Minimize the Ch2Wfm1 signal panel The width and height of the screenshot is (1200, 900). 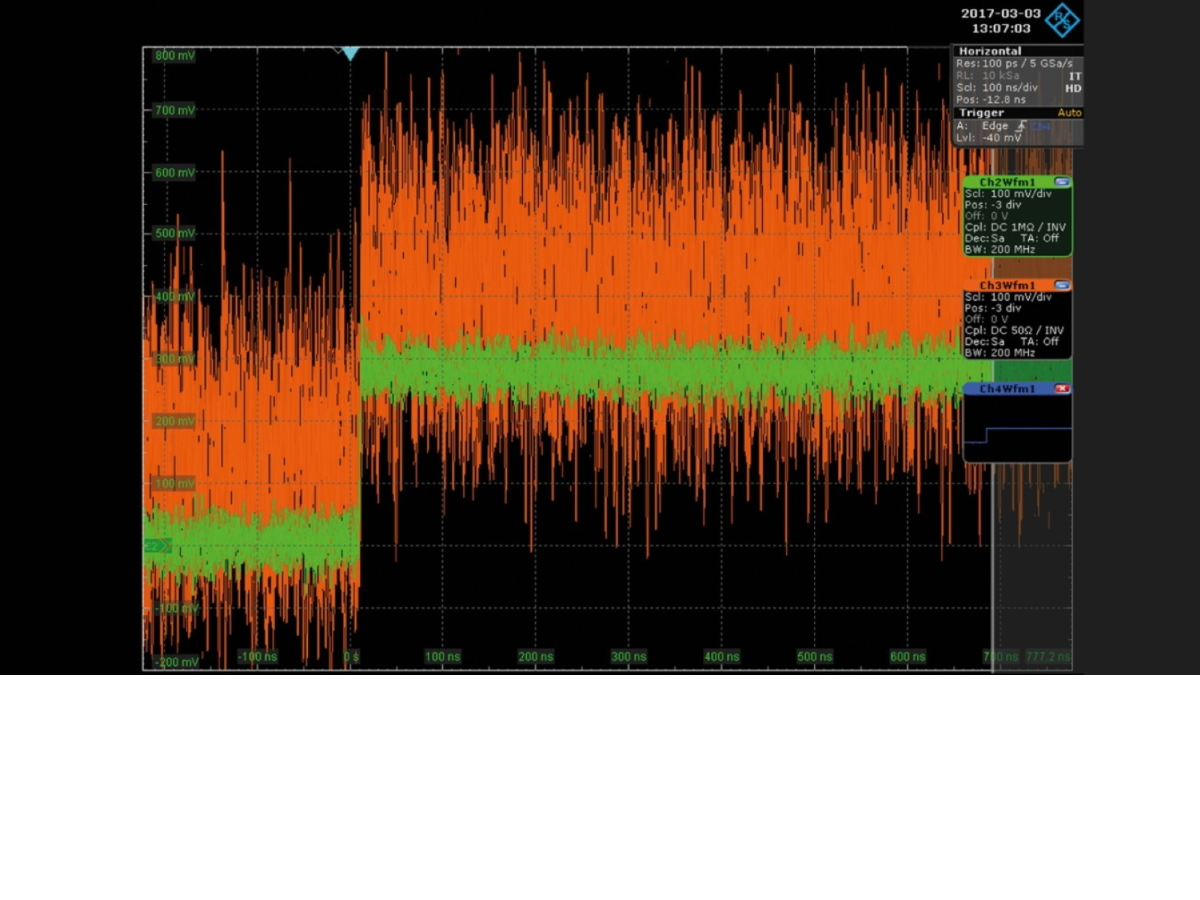point(1061,182)
